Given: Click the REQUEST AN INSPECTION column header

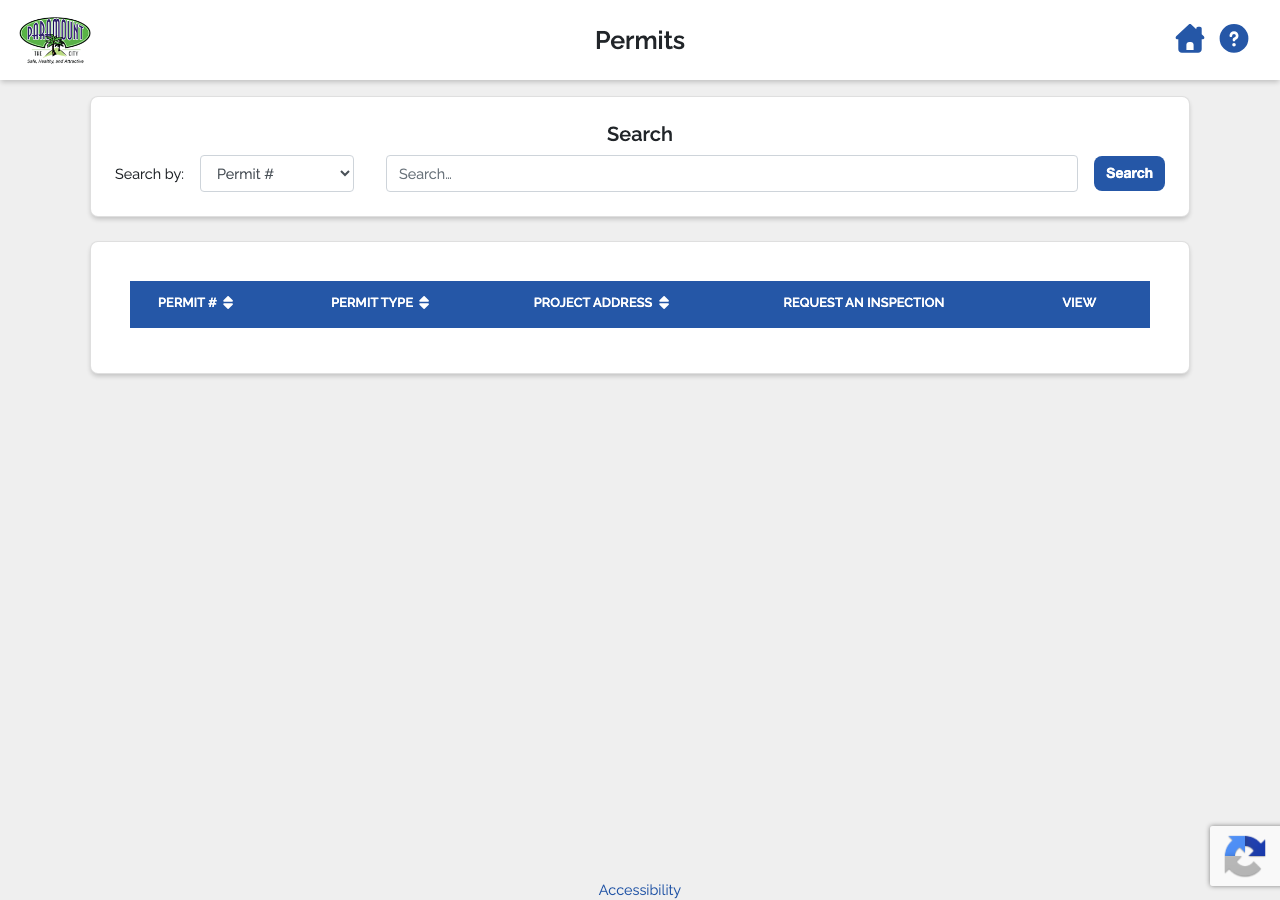Looking at the screenshot, I should coord(864,303).
